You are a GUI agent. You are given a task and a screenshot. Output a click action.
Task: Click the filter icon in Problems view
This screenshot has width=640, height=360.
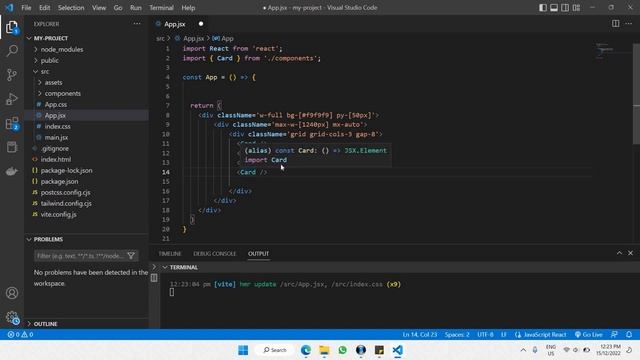pyautogui.click(x=131, y=256)
